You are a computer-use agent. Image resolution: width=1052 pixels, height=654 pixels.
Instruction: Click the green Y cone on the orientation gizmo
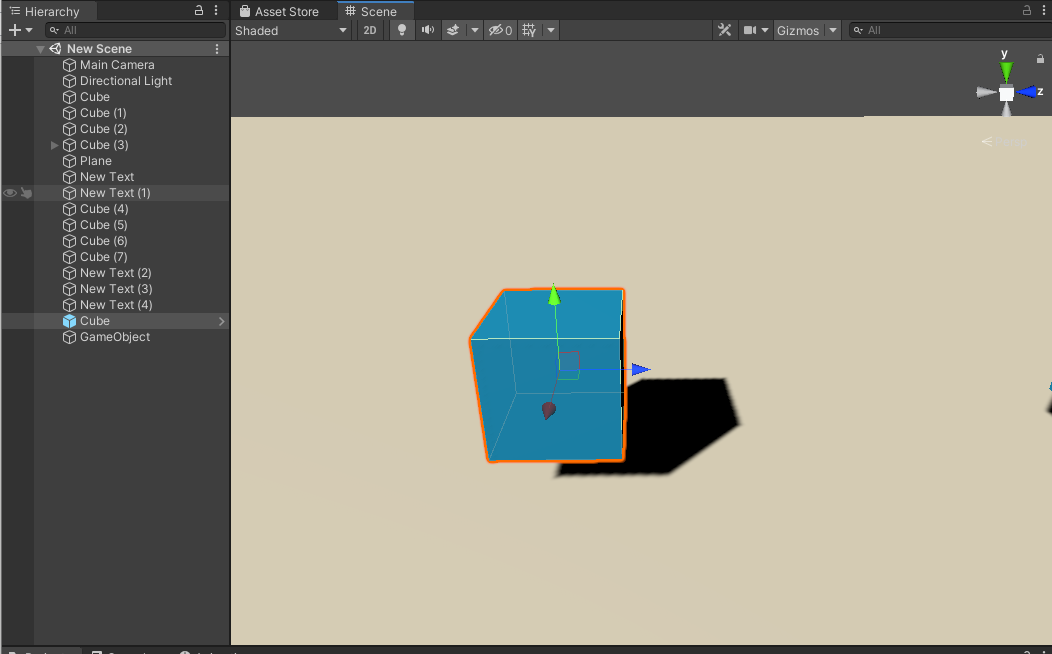[1006, 70]
